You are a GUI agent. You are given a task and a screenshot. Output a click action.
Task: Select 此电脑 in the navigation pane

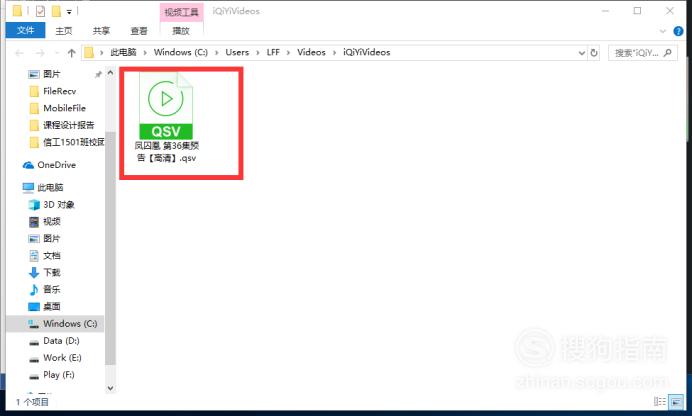pyautogui.click(x=50, y=187)
